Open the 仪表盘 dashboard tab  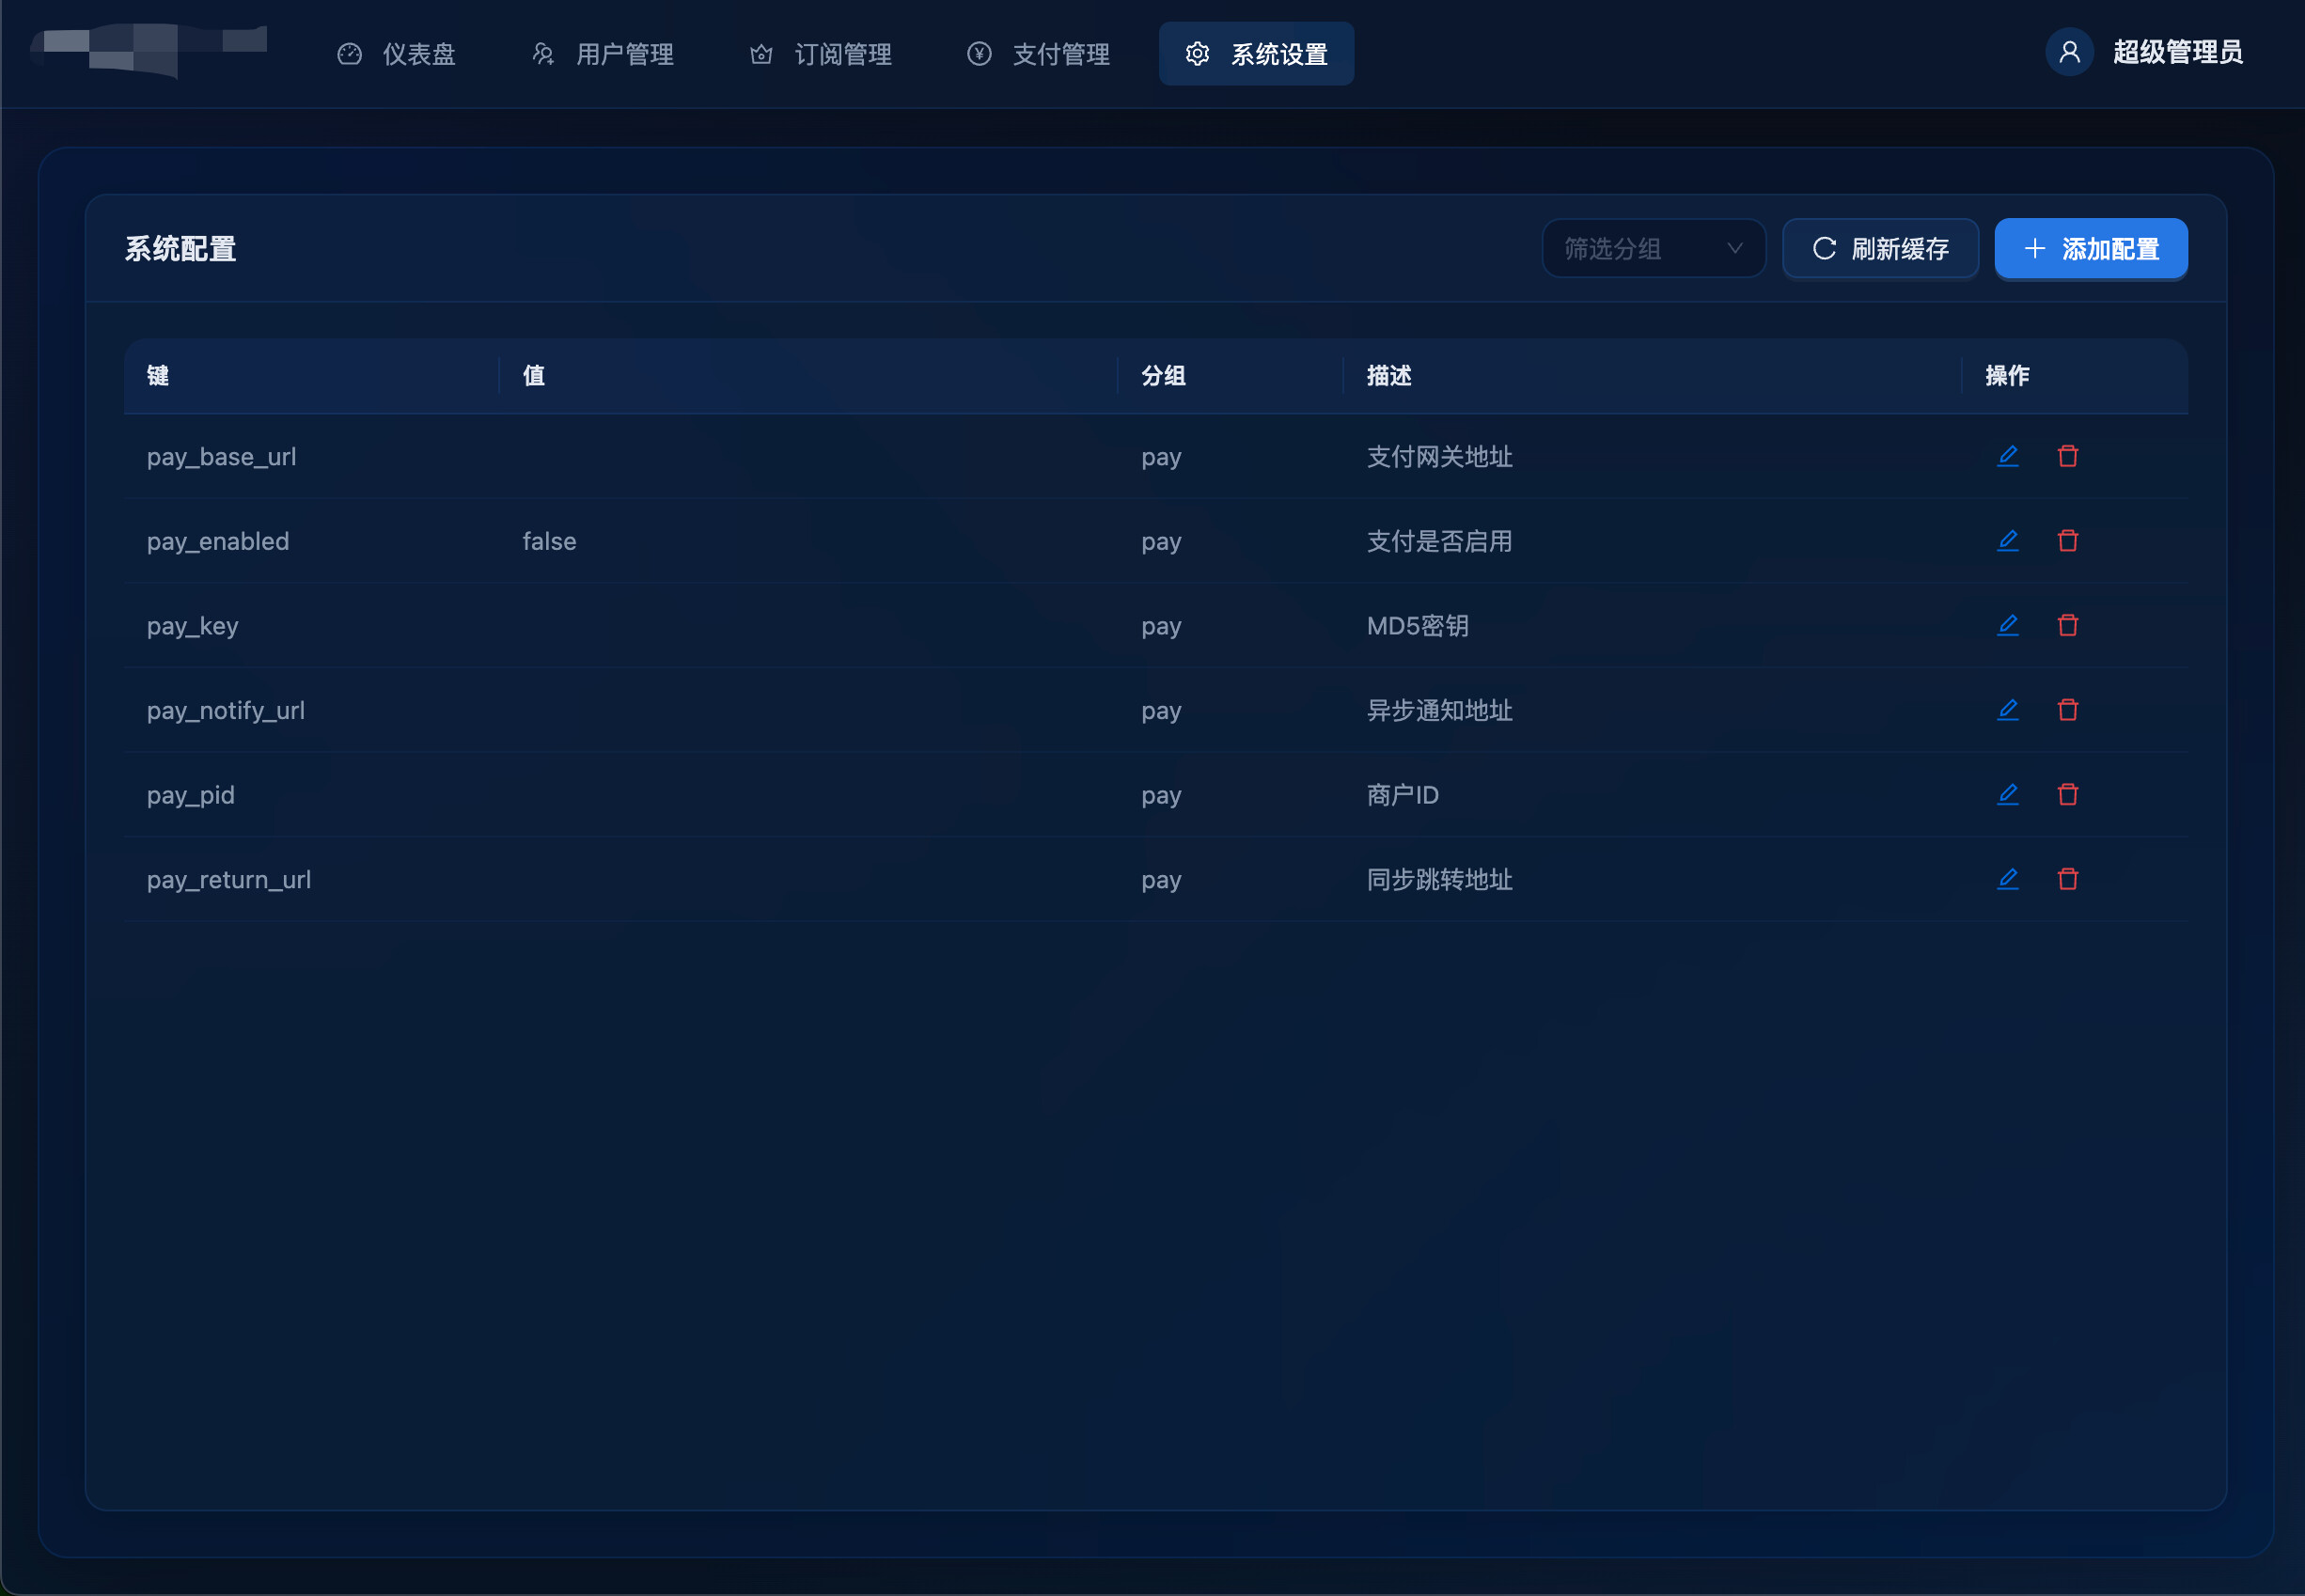397,54
